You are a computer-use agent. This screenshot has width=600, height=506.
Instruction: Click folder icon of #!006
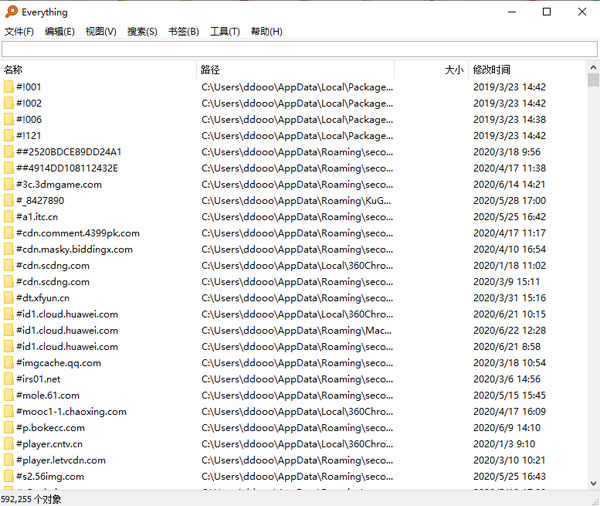pos(8,119)
